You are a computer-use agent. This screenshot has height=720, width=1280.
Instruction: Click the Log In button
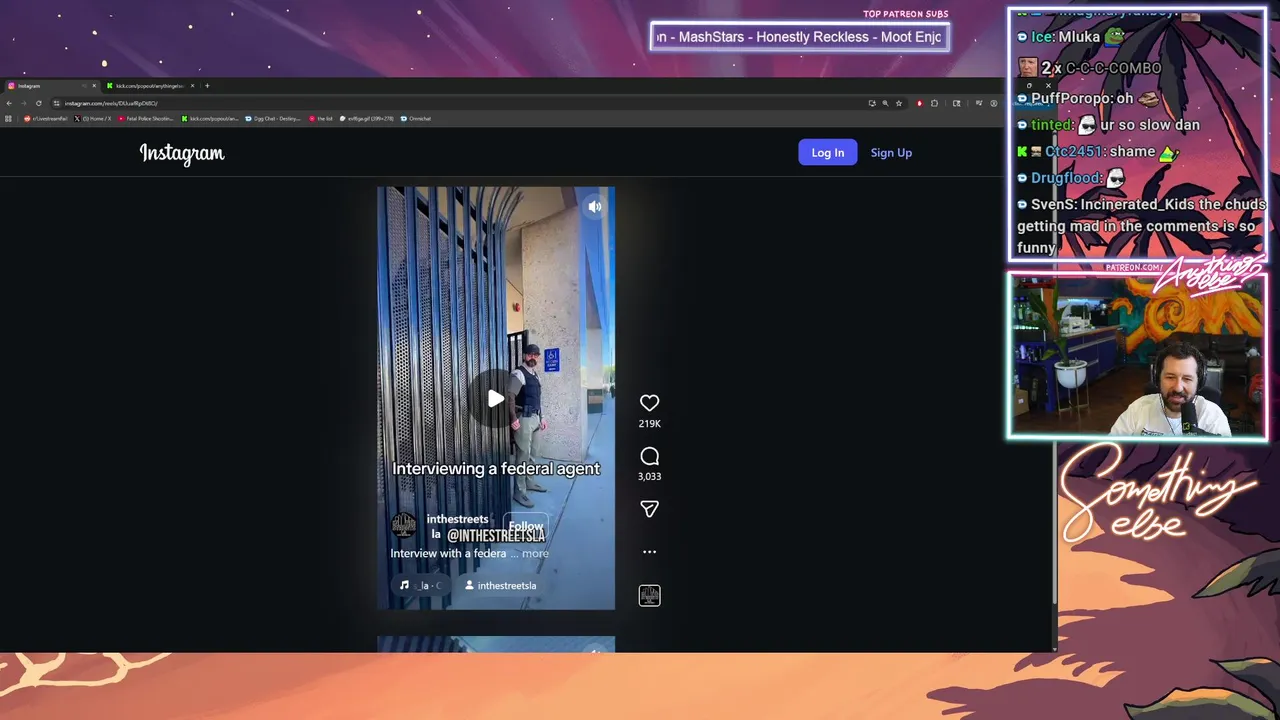coord(827,152)
